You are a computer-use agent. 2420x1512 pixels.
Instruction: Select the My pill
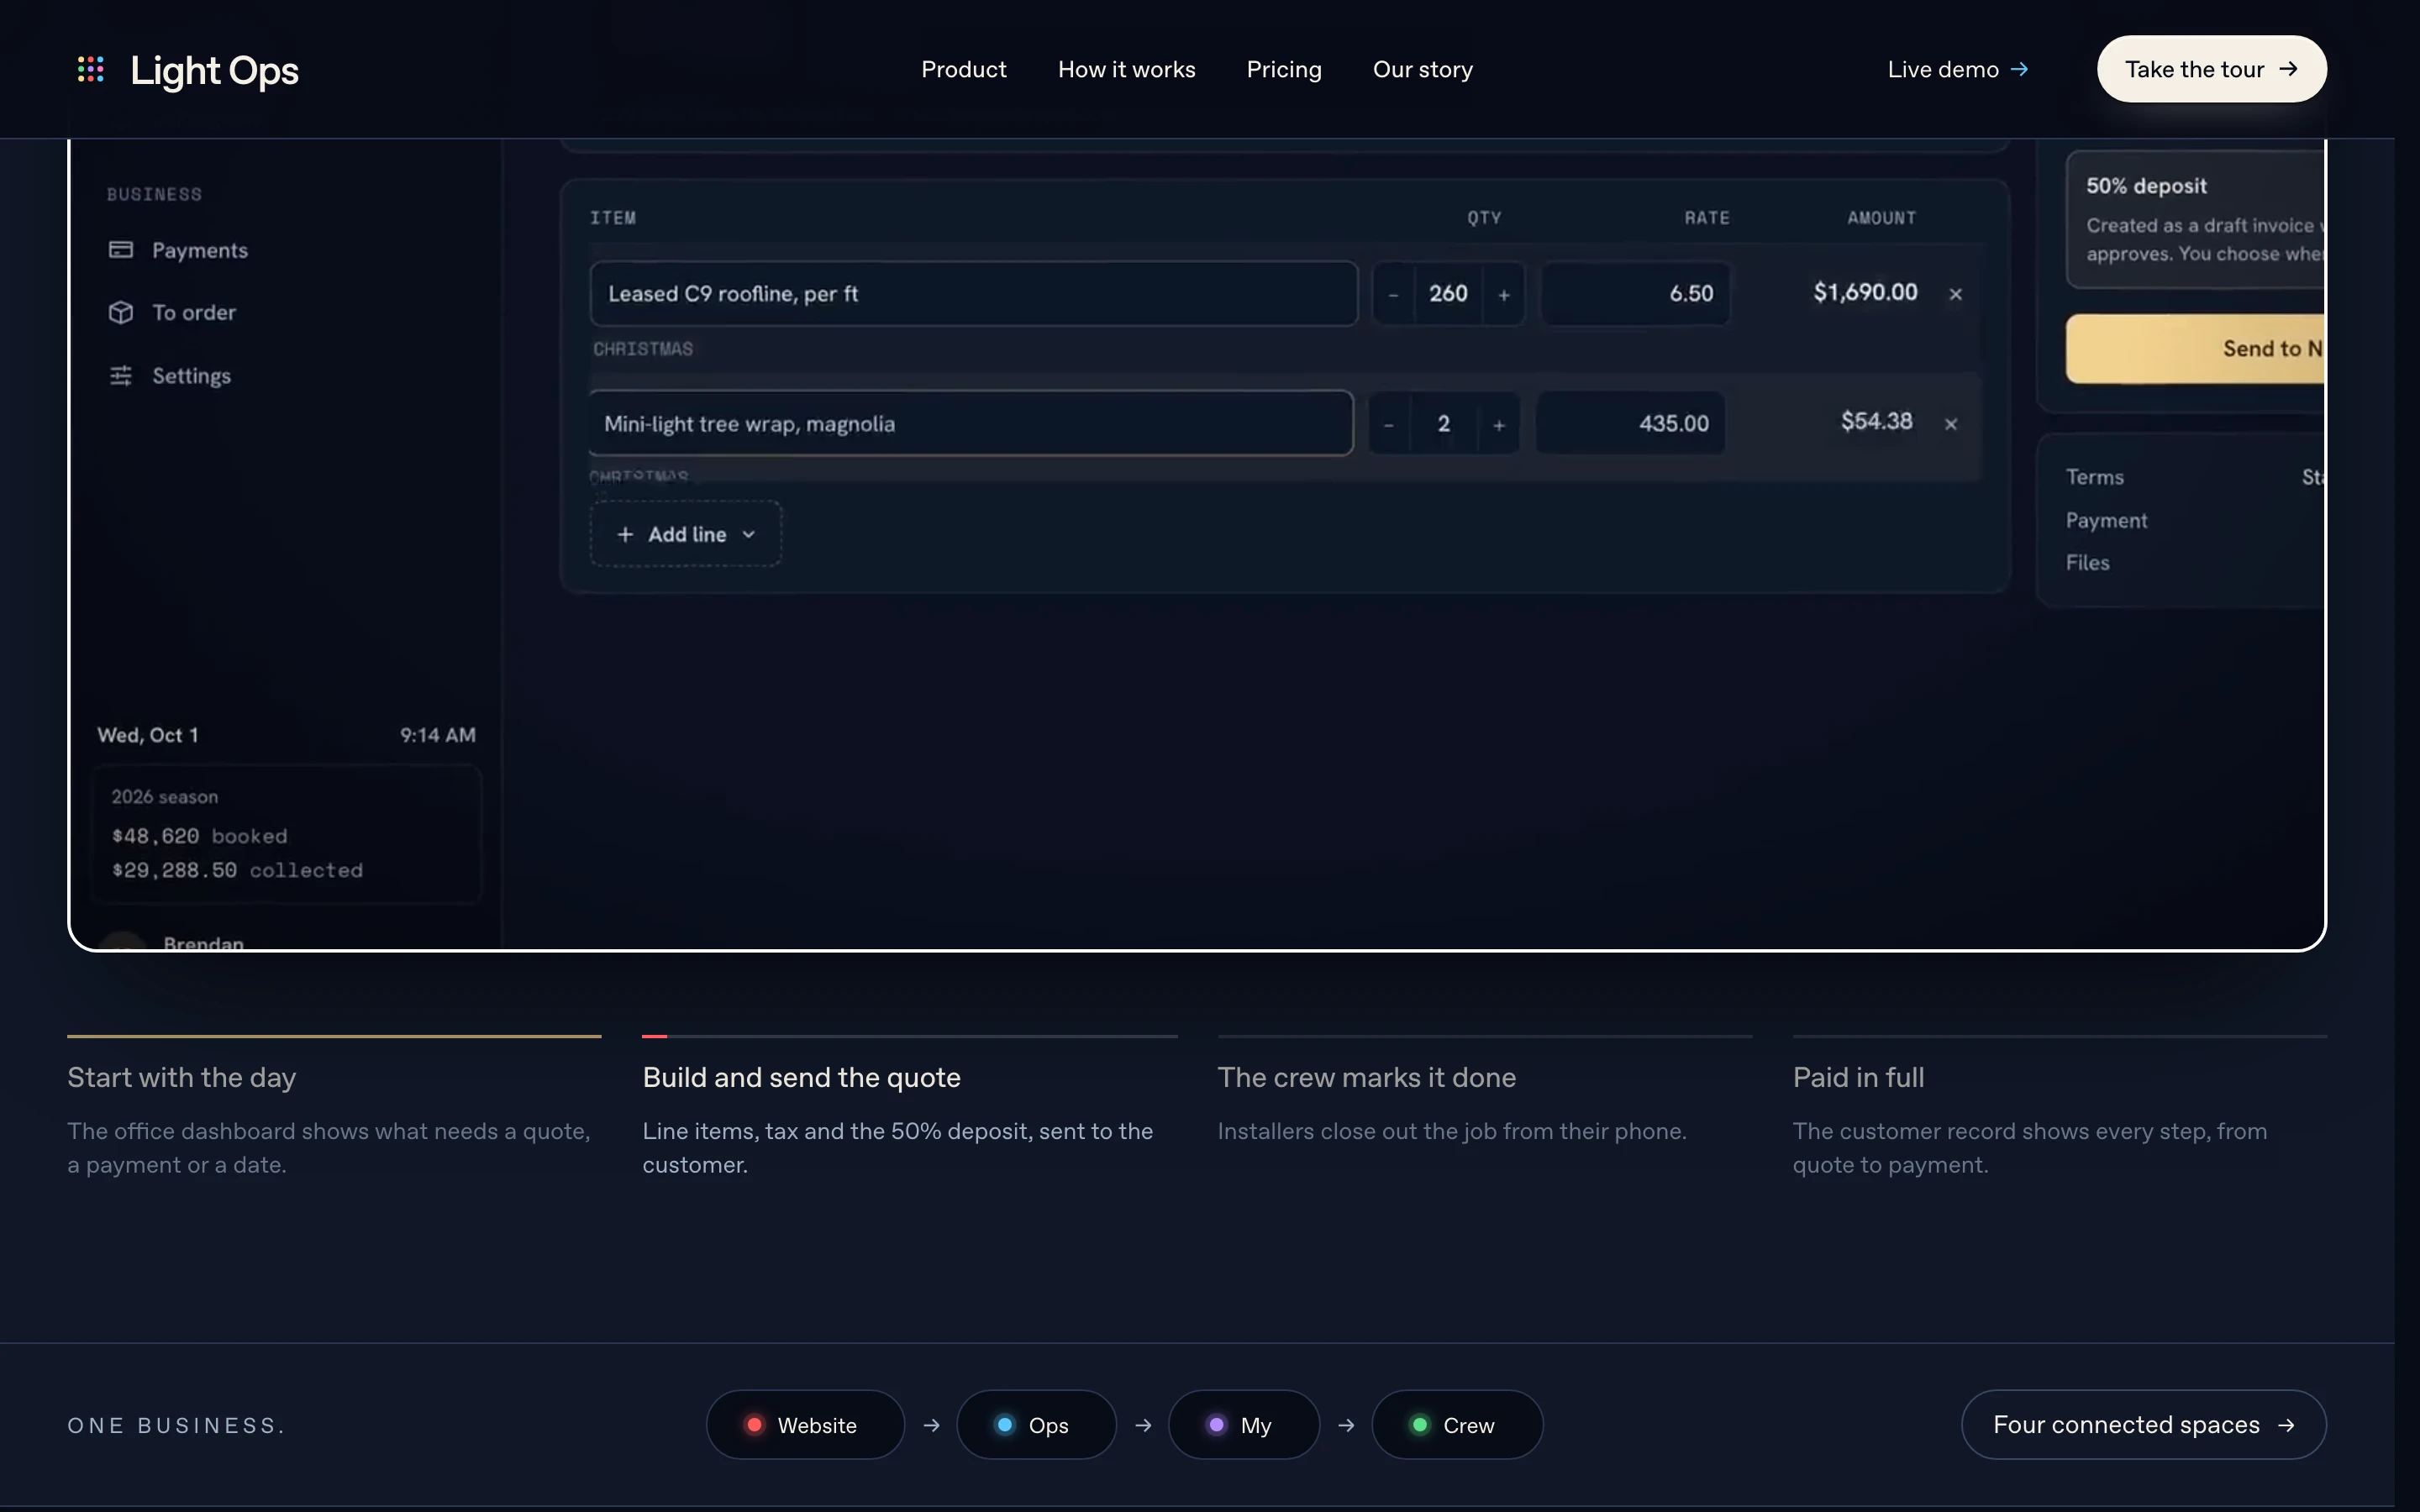(x=1244, y=1424)
